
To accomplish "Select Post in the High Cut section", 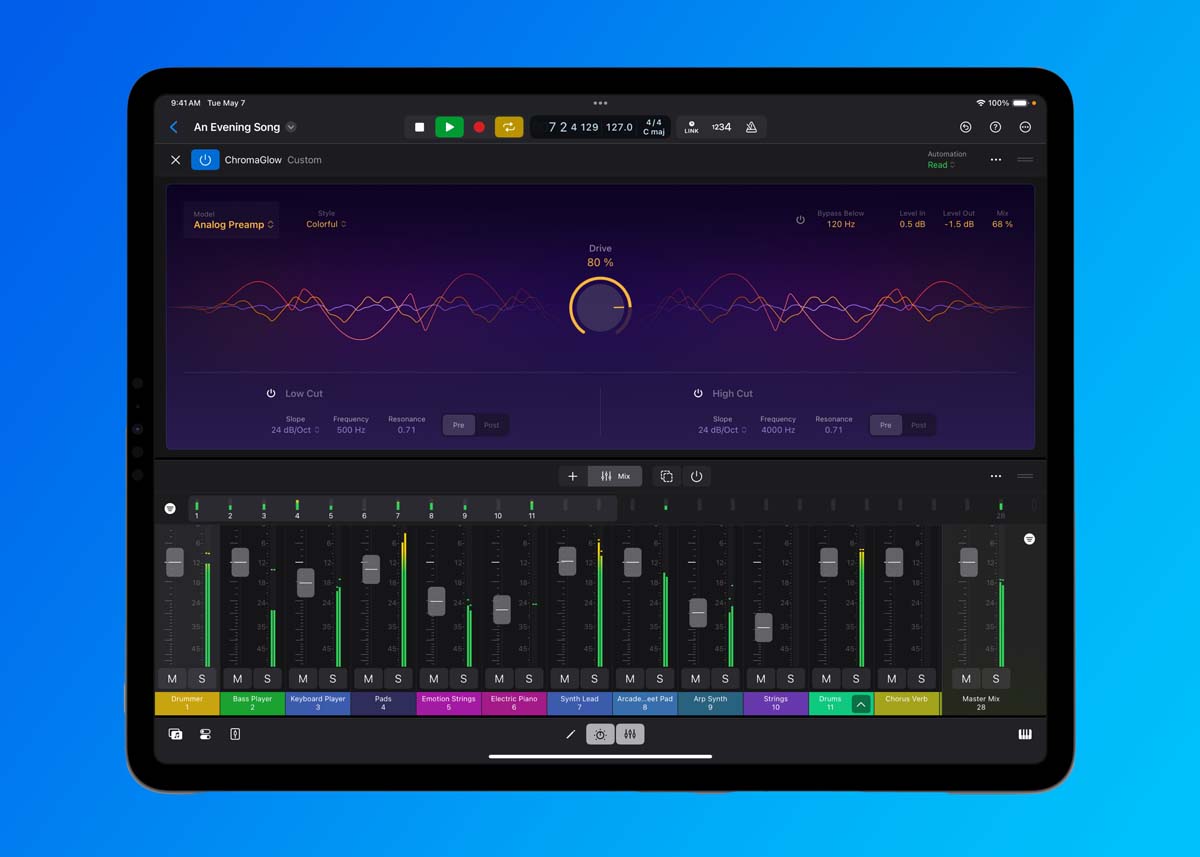I will pyautogui.click(x=918, y=425).
